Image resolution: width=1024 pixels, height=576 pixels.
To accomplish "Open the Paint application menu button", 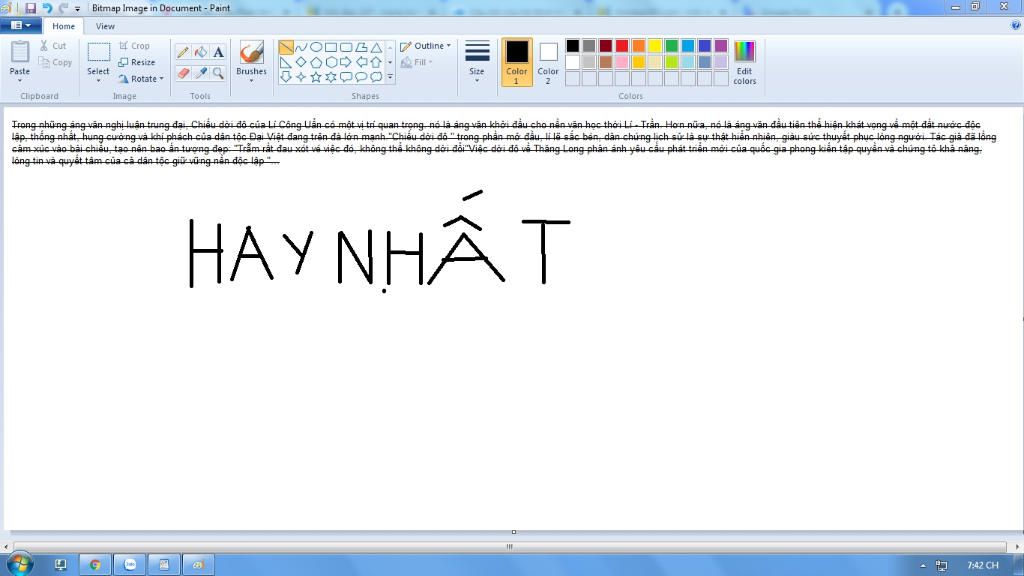I will coord(21,25).
